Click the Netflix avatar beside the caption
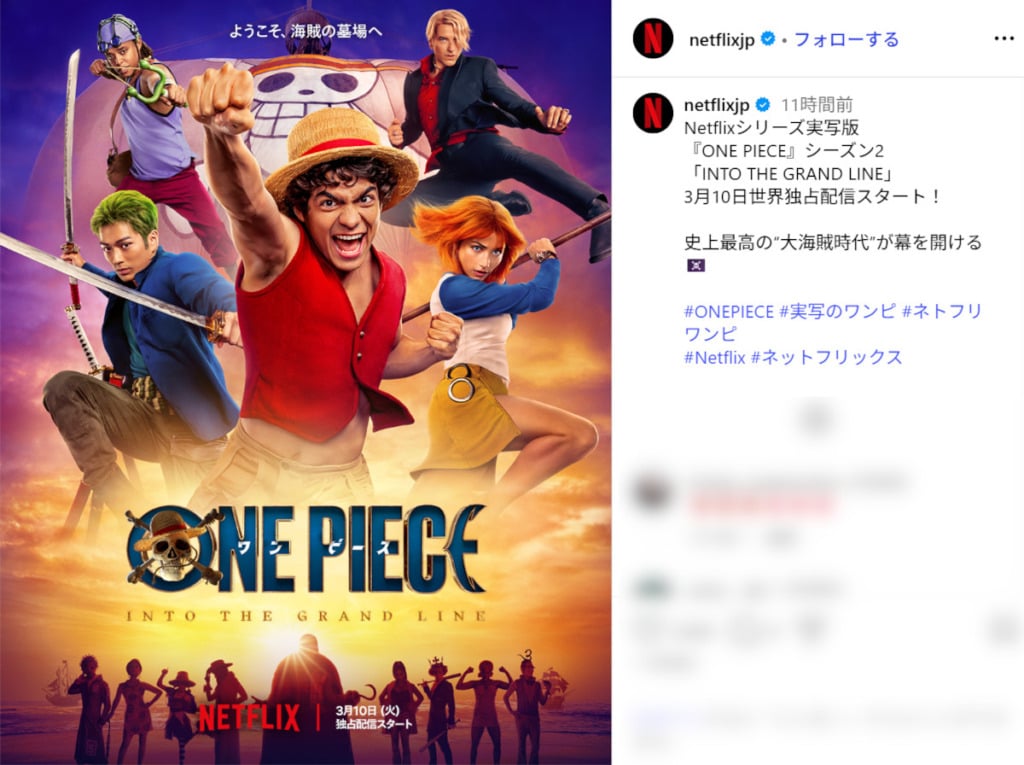The image size is (1024, 765). [x=652, y=112]
